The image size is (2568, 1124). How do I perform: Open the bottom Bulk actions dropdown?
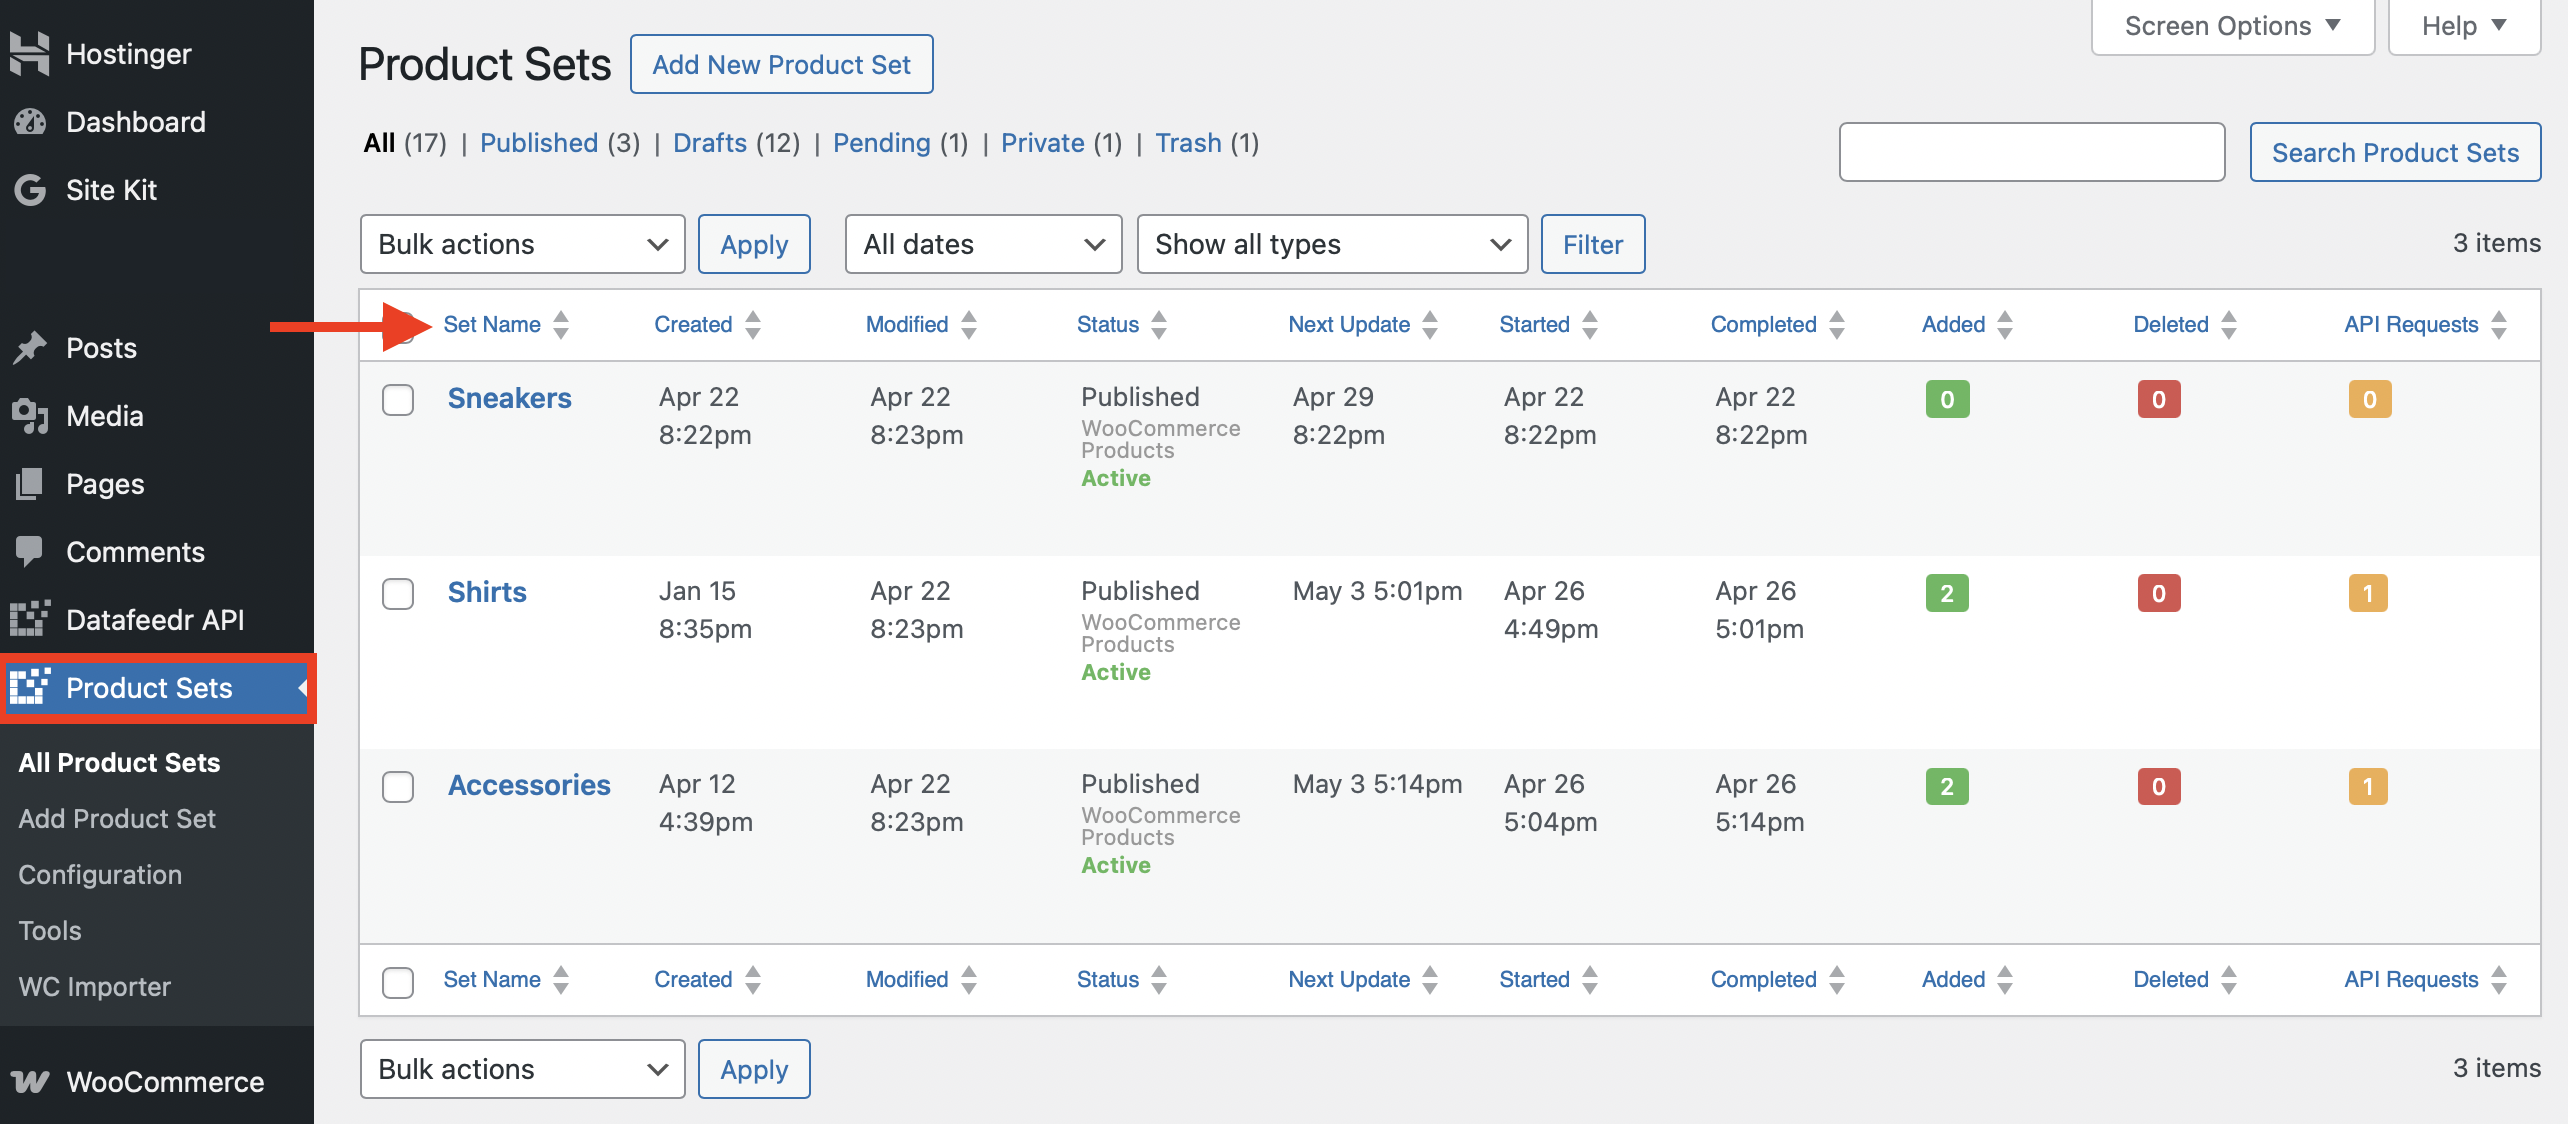522,1069
